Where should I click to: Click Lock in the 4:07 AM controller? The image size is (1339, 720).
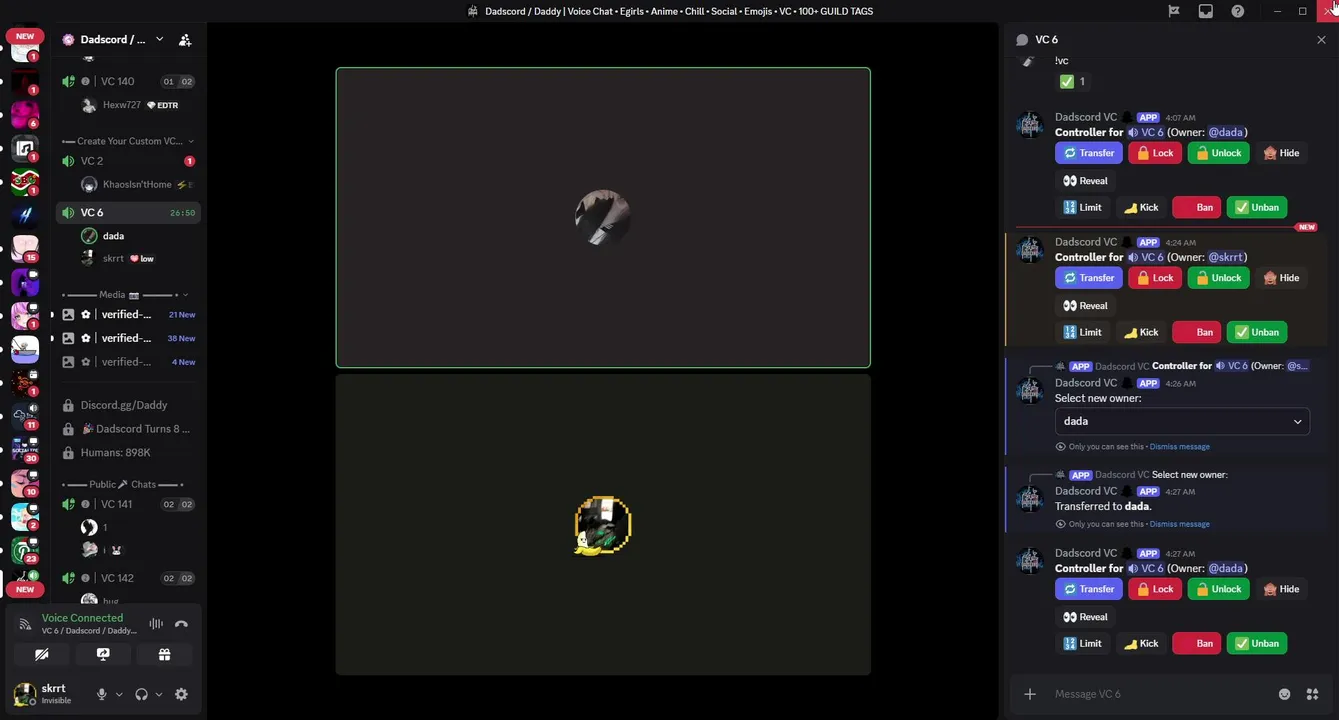point(1155,153)
